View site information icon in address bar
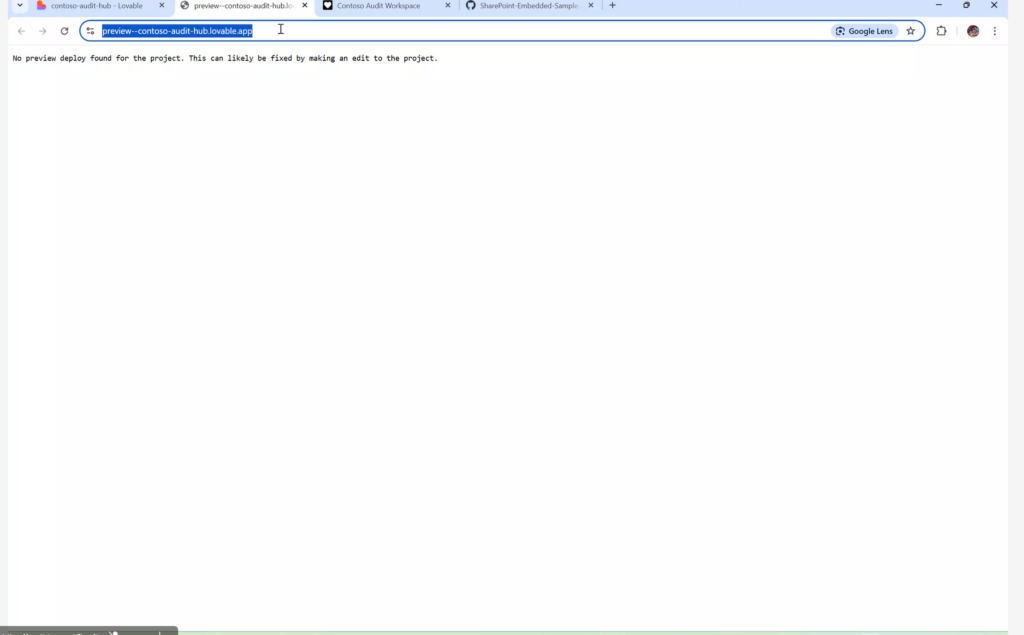The height and width of the screenshot is (635, 1024). click(x=90, y=31)
